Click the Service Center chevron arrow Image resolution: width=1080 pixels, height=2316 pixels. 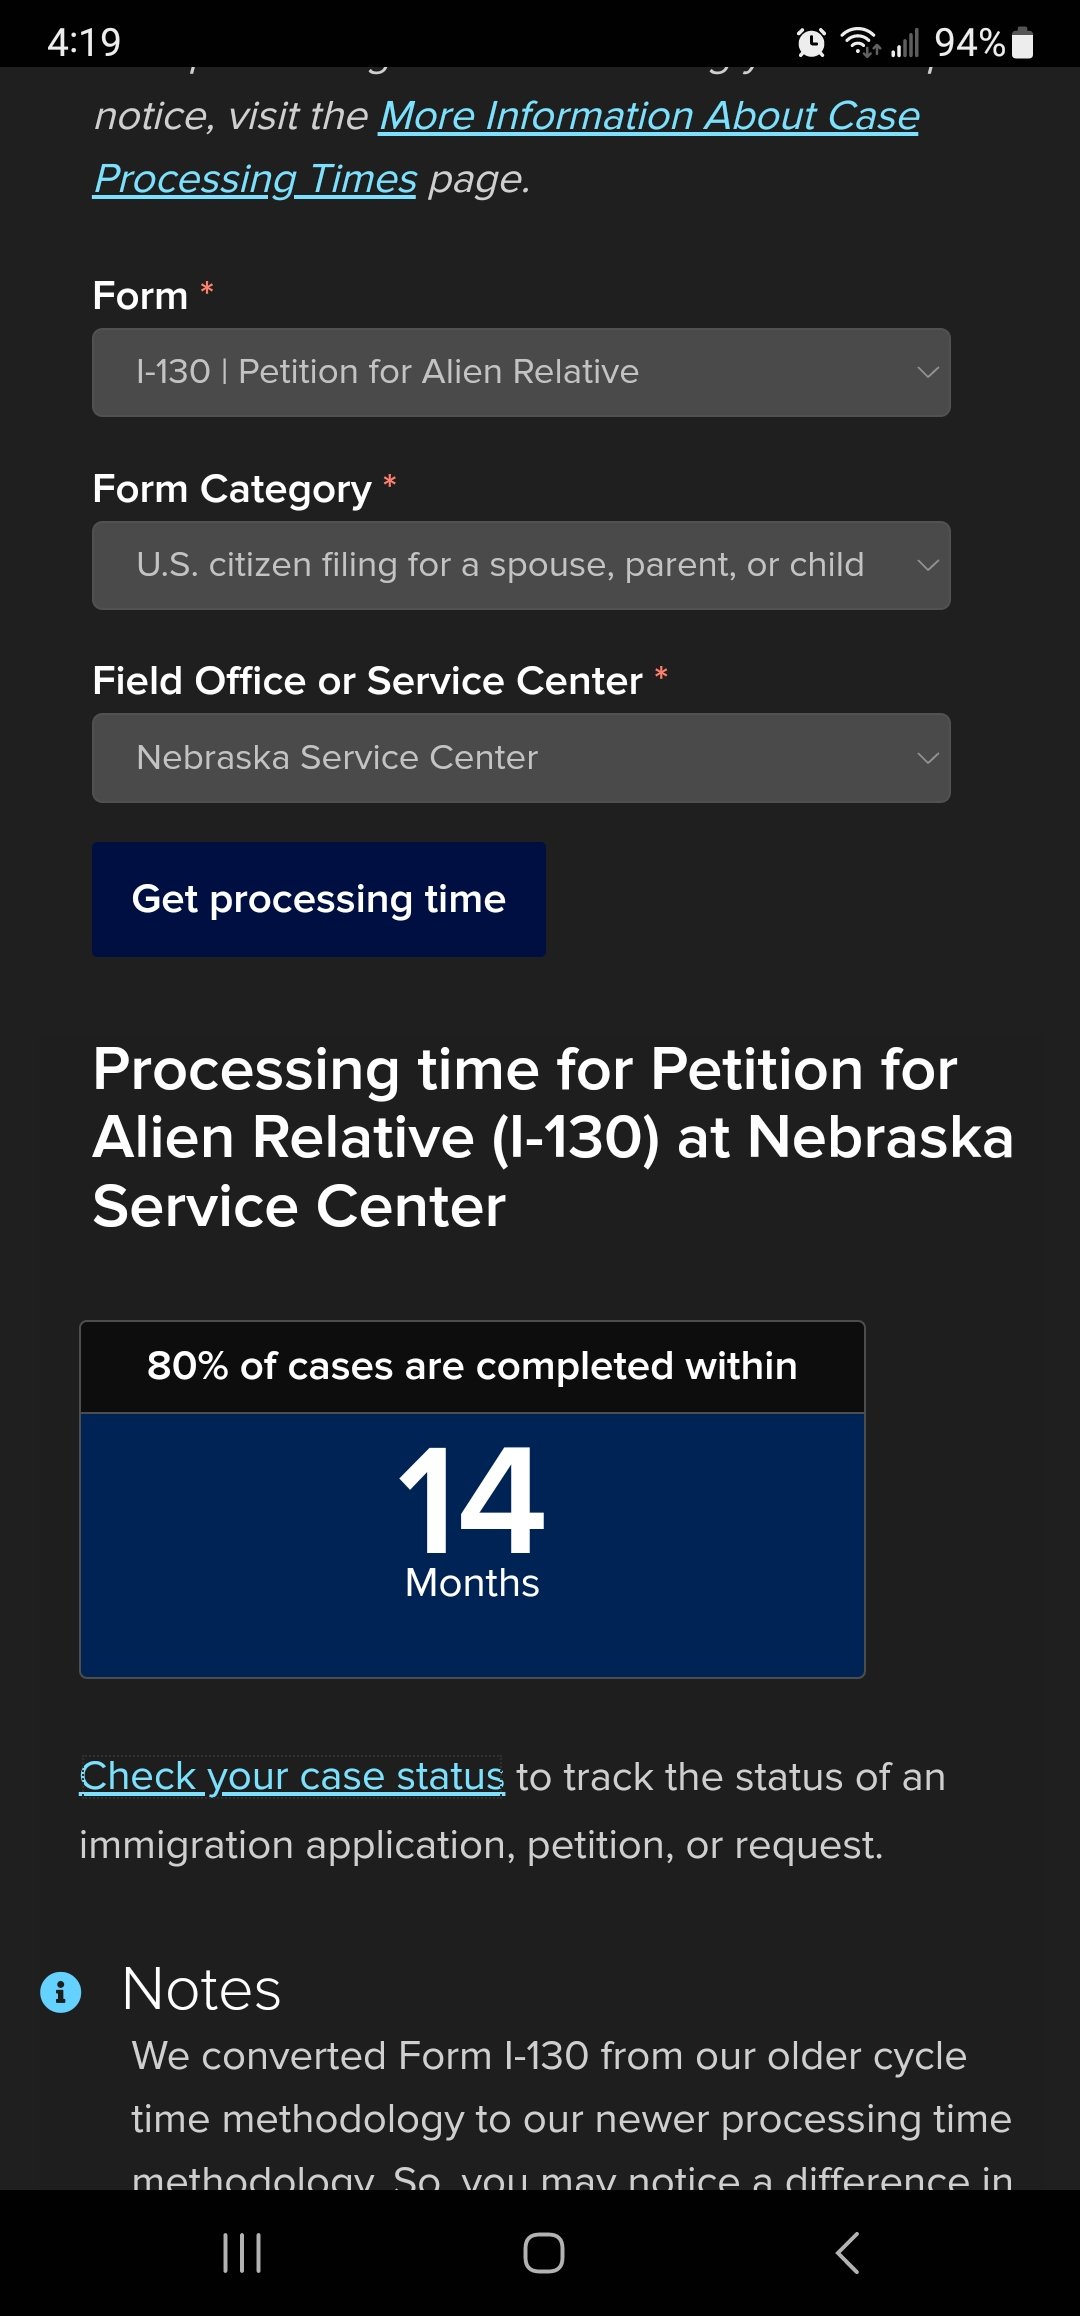point(928,758)
